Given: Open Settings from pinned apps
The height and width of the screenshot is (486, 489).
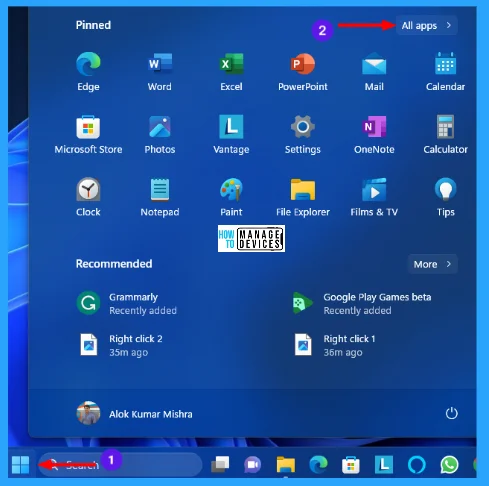Looking at the screenshot, I should click(x=303, y=134).
